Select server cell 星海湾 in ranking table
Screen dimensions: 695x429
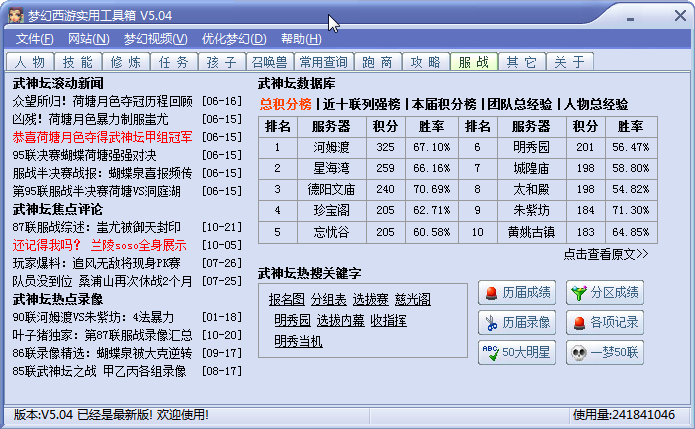(x=332, y=168)
